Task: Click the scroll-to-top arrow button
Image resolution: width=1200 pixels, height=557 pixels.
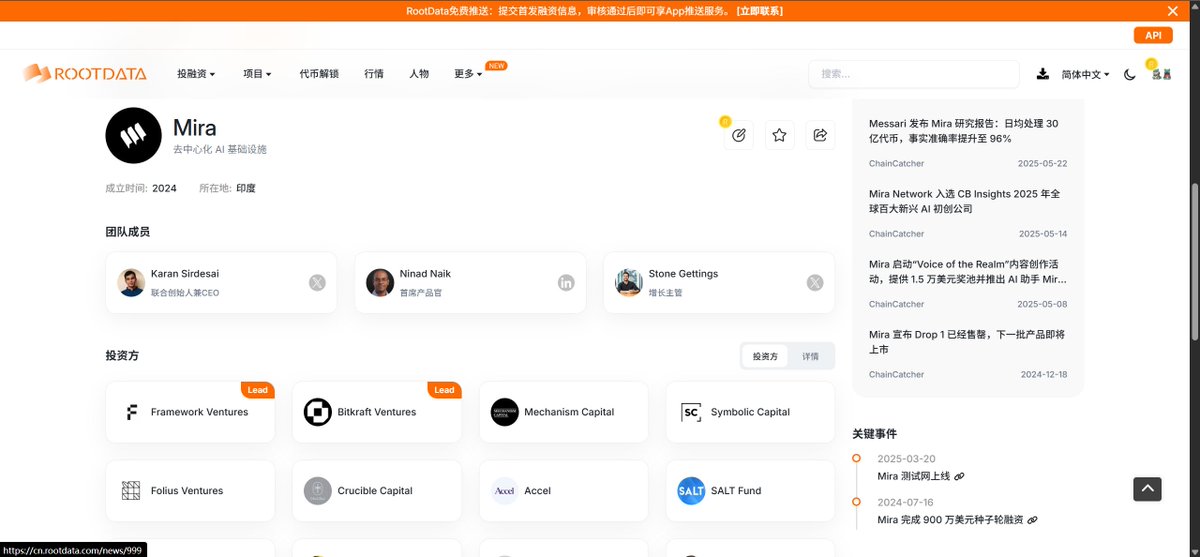Action: click(1147, 489)
